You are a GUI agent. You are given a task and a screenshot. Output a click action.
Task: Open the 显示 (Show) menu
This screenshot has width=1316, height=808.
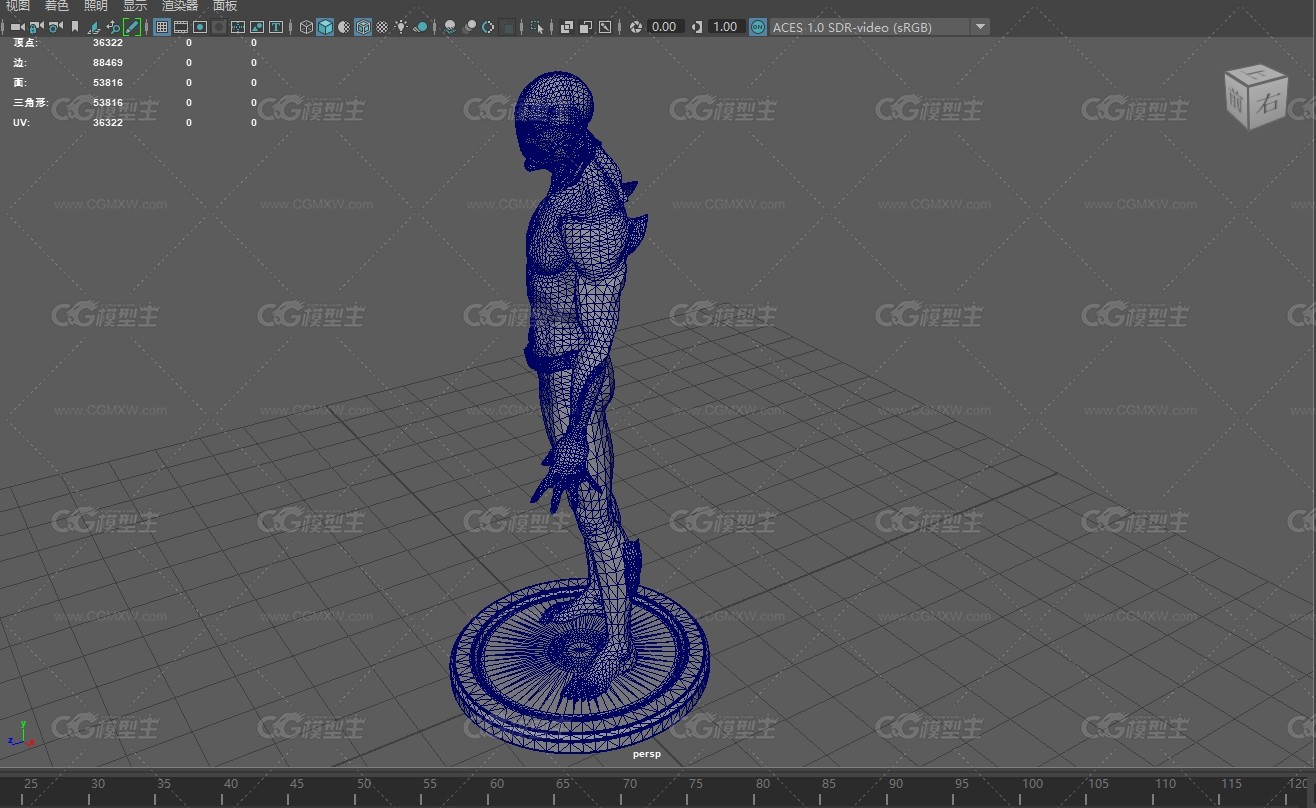[x=135, y=6]
